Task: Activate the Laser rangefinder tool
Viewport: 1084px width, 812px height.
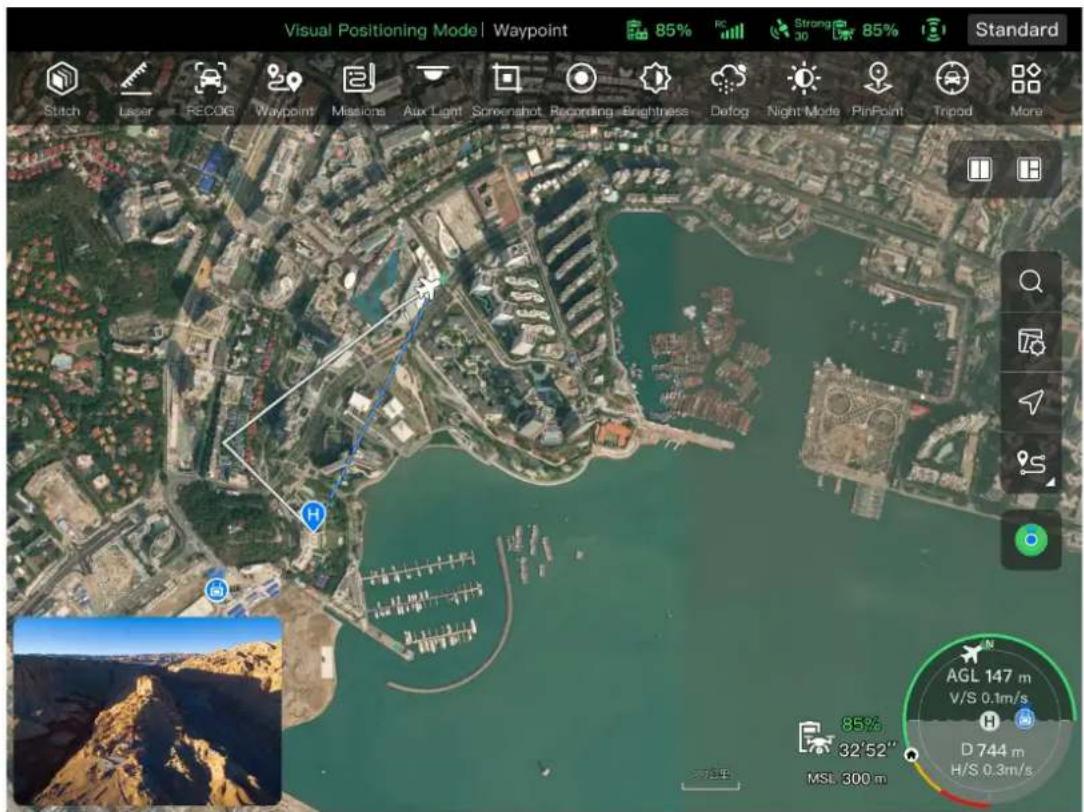Action: (136, 89)
